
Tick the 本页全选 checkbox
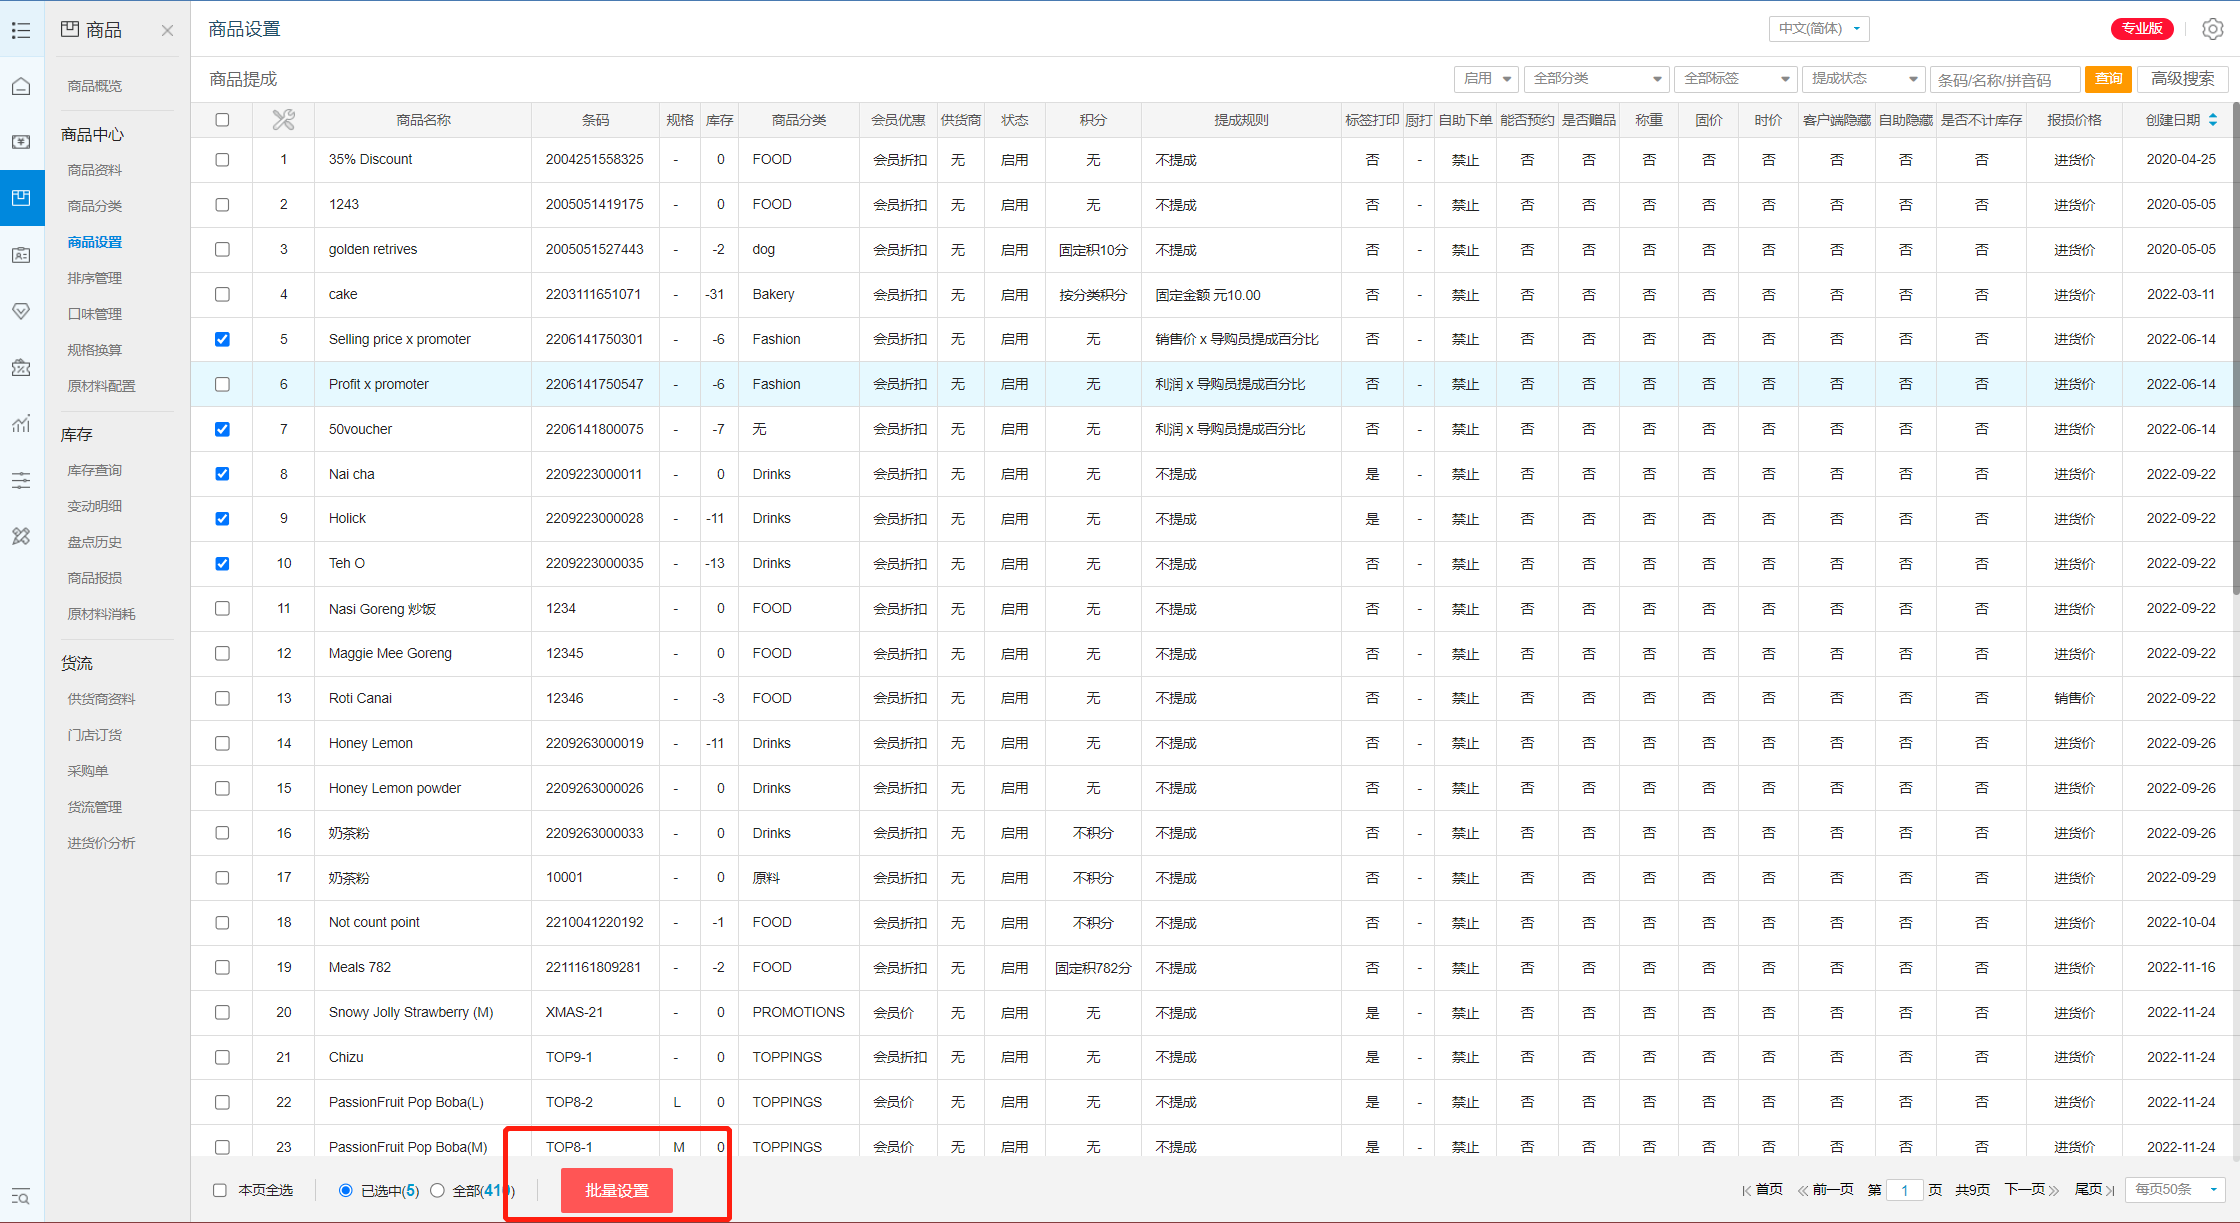220,1190
